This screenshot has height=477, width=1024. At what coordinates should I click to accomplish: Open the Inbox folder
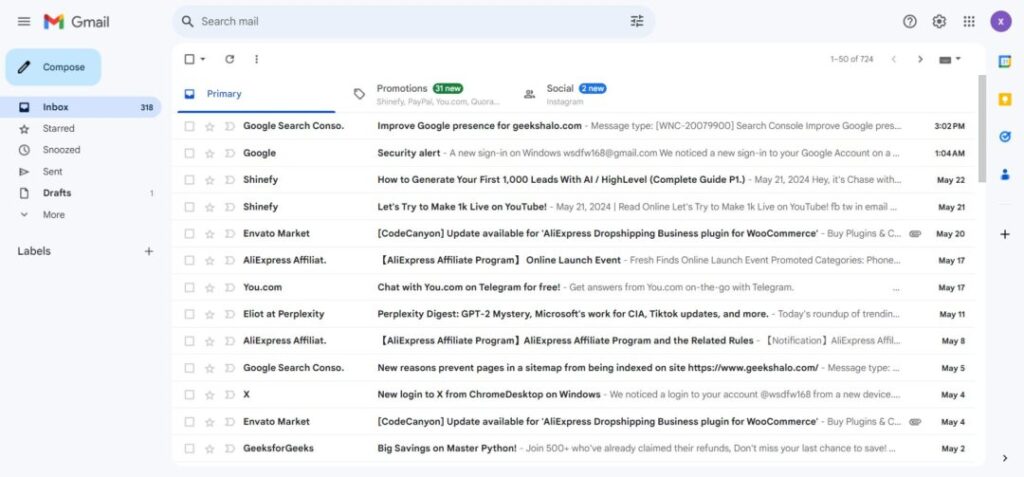[82, 107]
